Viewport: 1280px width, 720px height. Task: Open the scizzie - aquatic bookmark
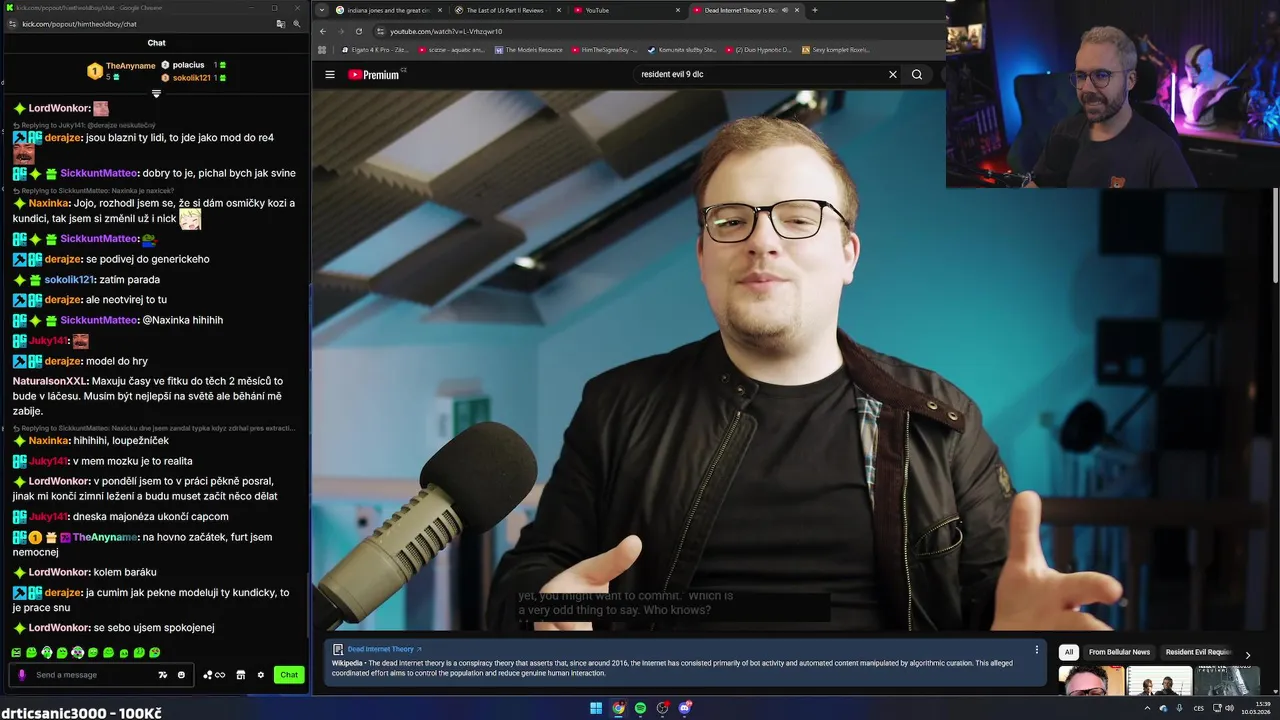451,49
